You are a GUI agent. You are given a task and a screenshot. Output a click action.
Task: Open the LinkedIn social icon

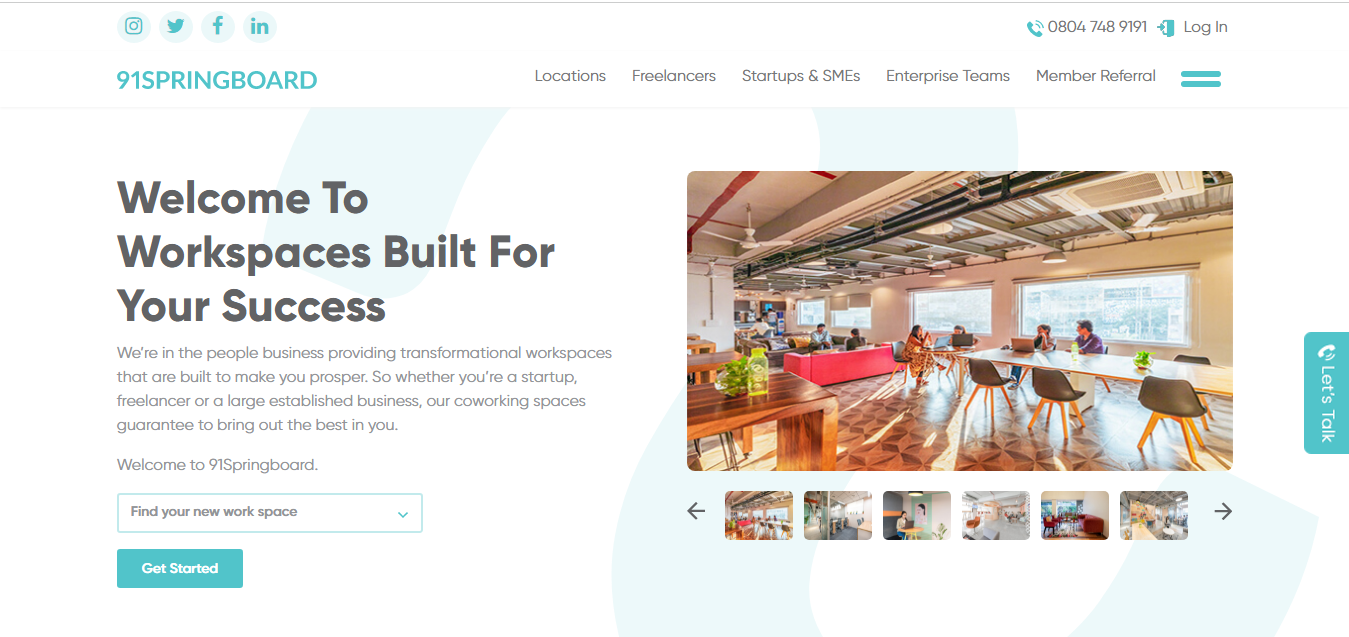(260, 27)
